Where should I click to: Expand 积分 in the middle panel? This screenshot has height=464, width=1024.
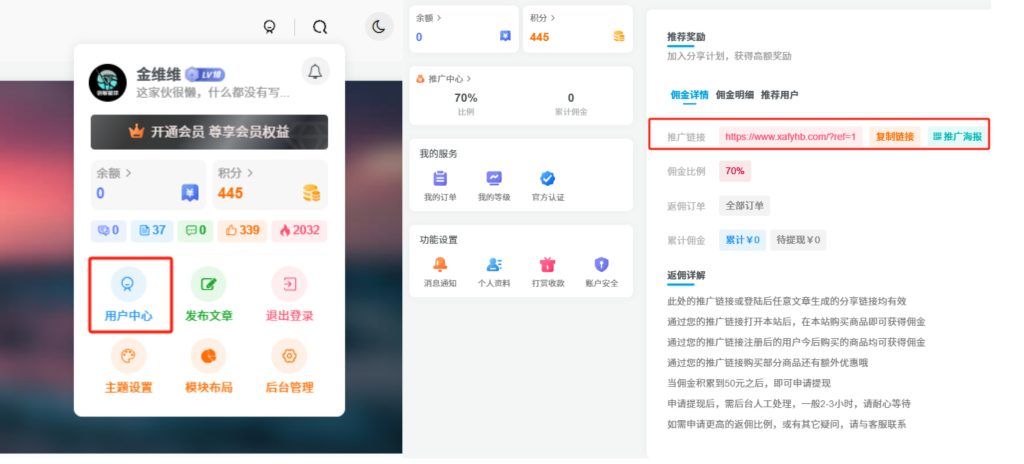pos(543,18)
